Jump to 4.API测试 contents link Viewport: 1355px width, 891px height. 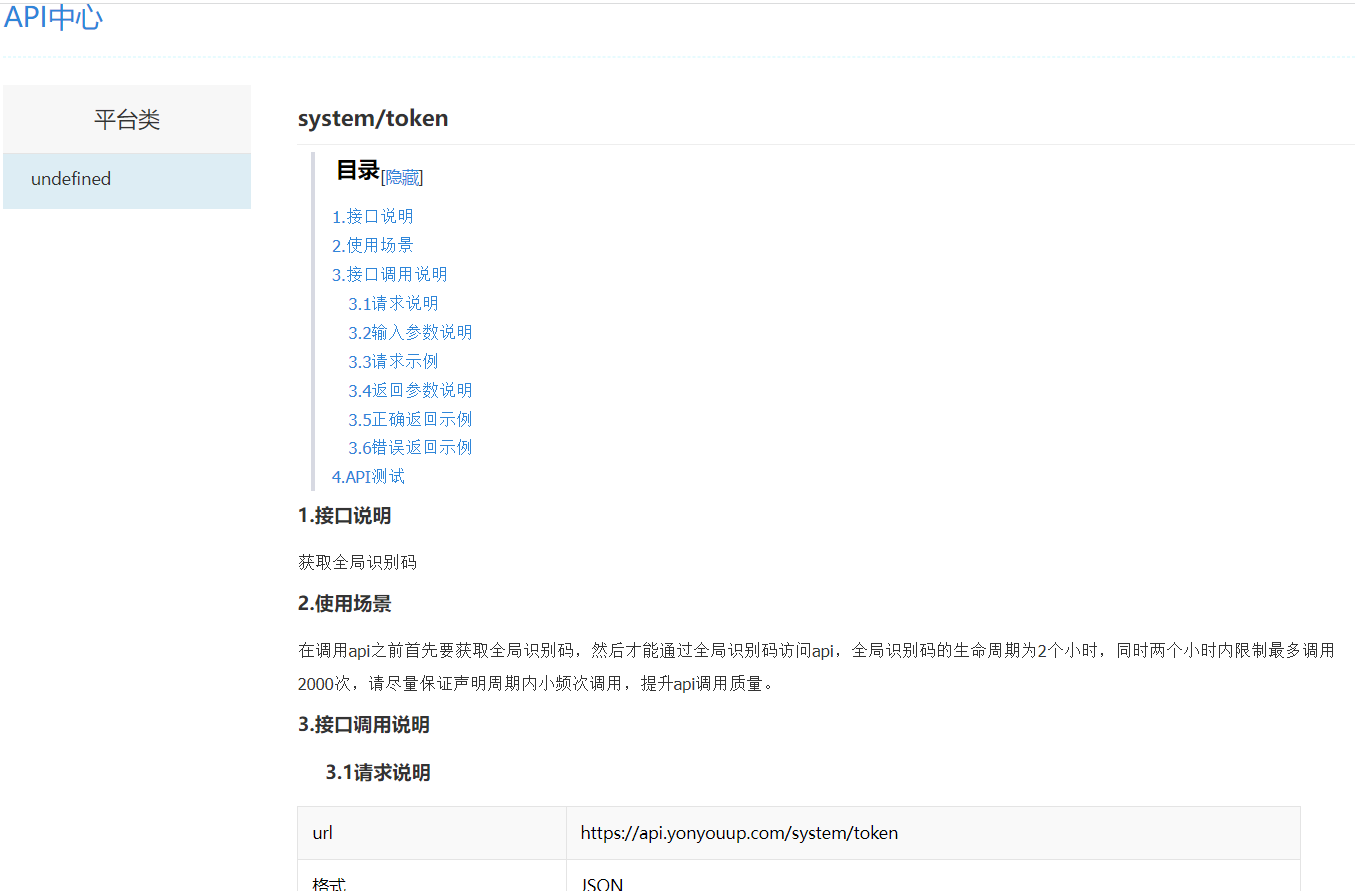368,477
